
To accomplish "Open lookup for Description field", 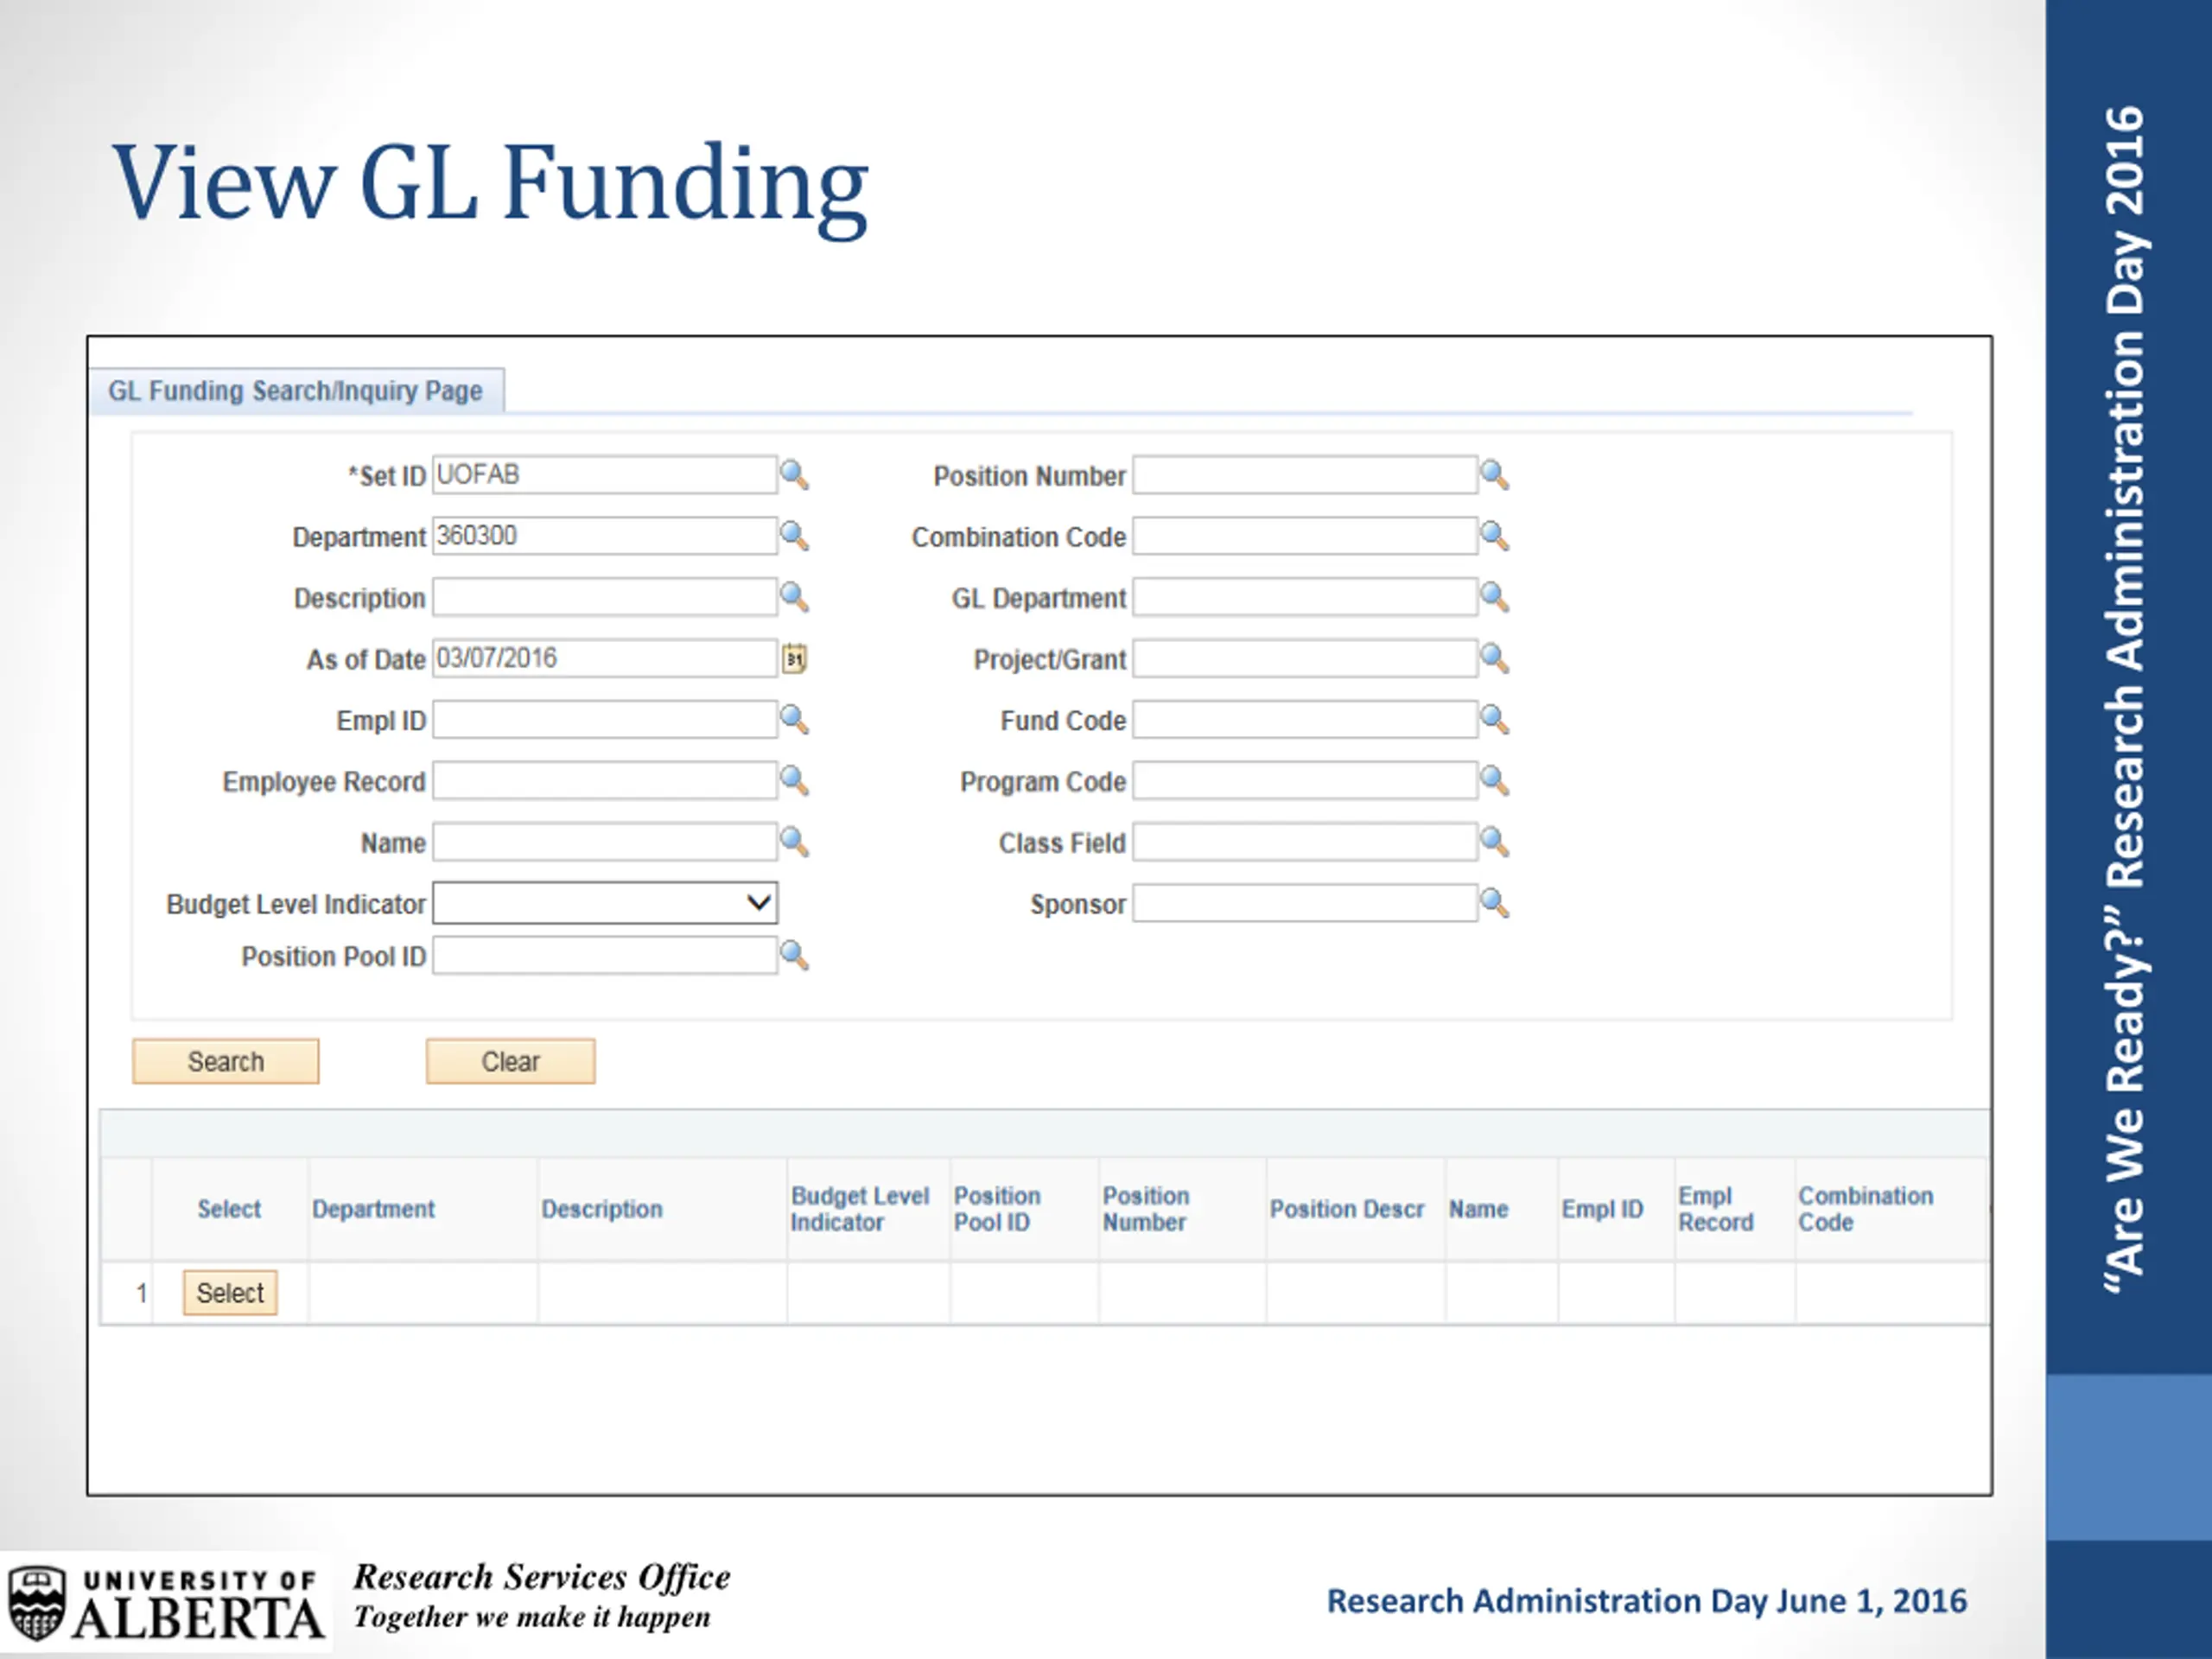I will pyautogui.click(x=794, y=597).
